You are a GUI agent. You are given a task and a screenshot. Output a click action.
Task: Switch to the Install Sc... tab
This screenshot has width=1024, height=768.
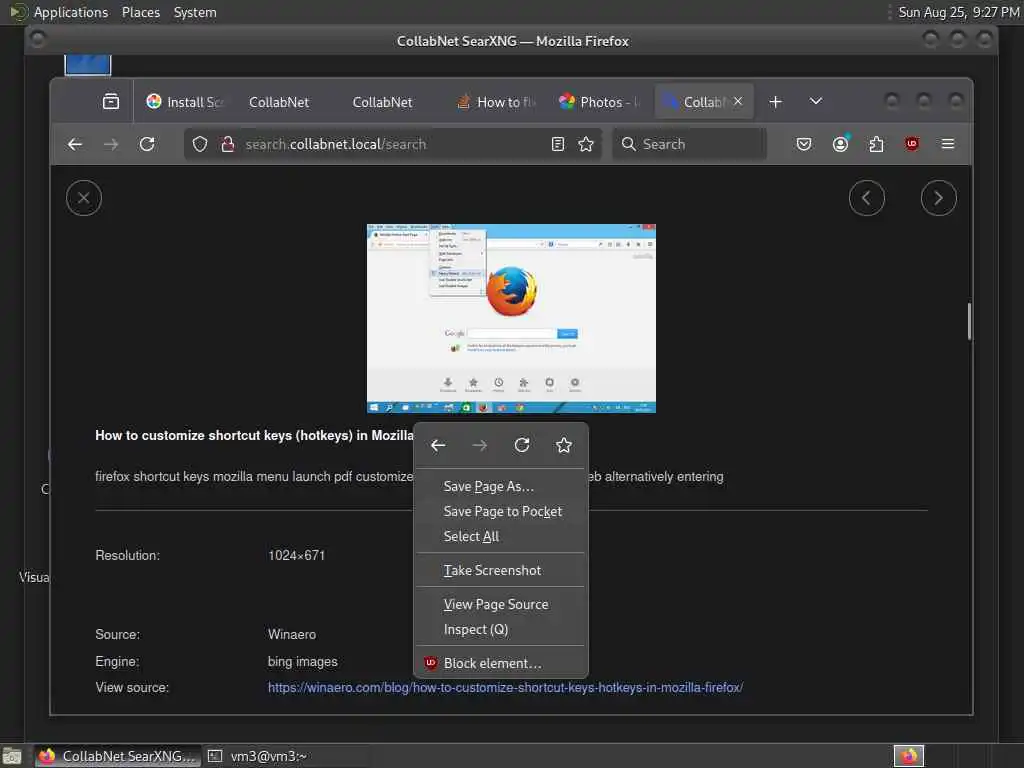(185, 102)
